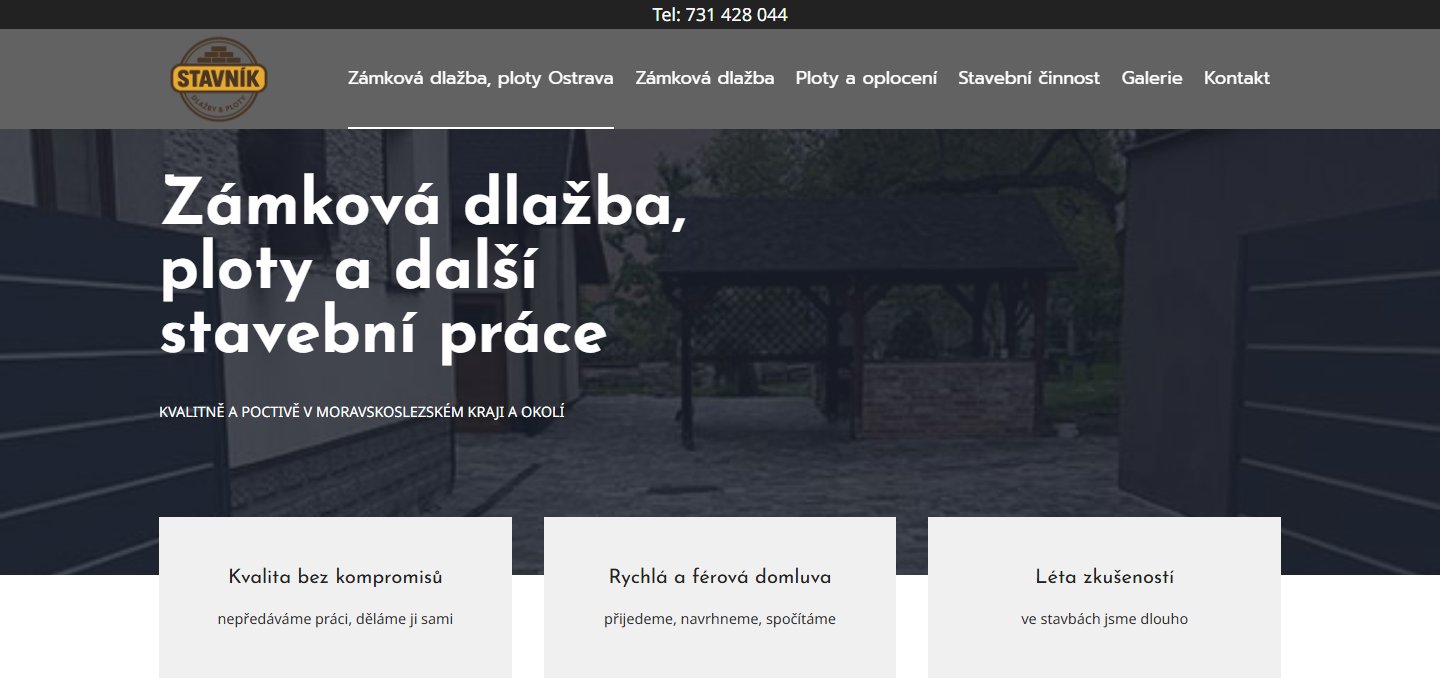This screenshot has width=1440, height=680.
Task: Open the Galerie page
Action: point(1152,78)
